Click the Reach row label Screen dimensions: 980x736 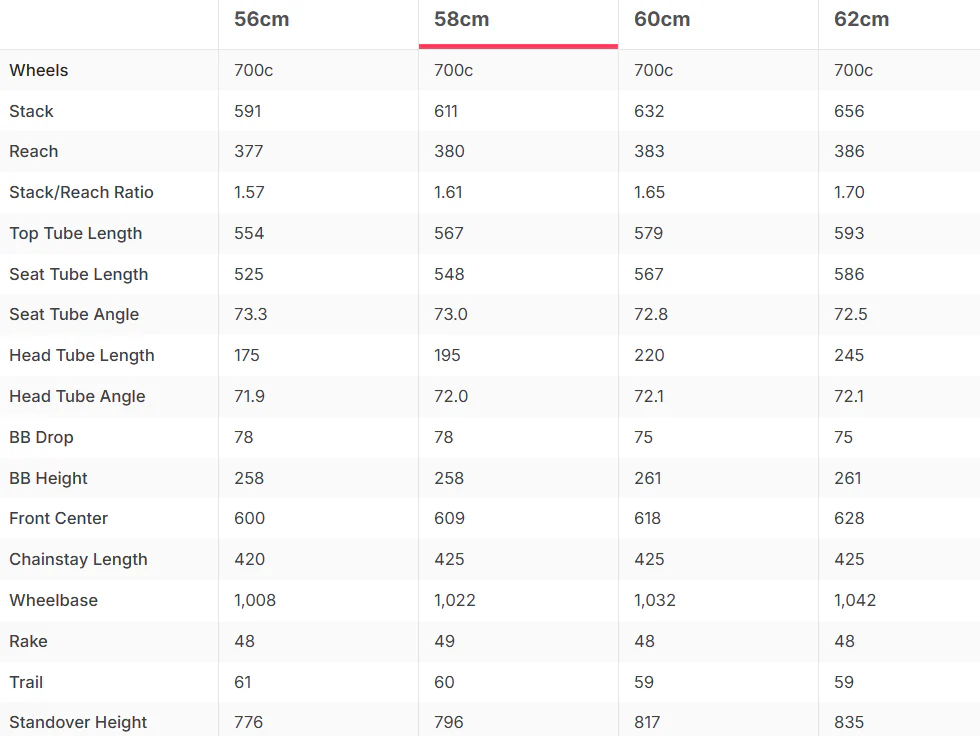click(34, 151)
